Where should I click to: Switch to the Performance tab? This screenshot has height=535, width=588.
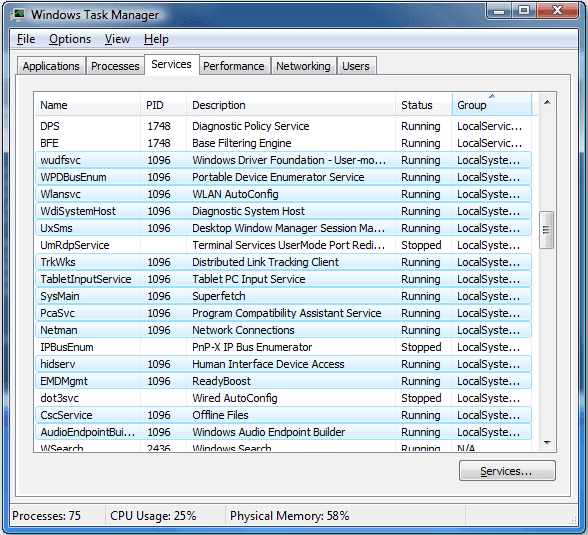pyautogui.click(x=234, y=66)
